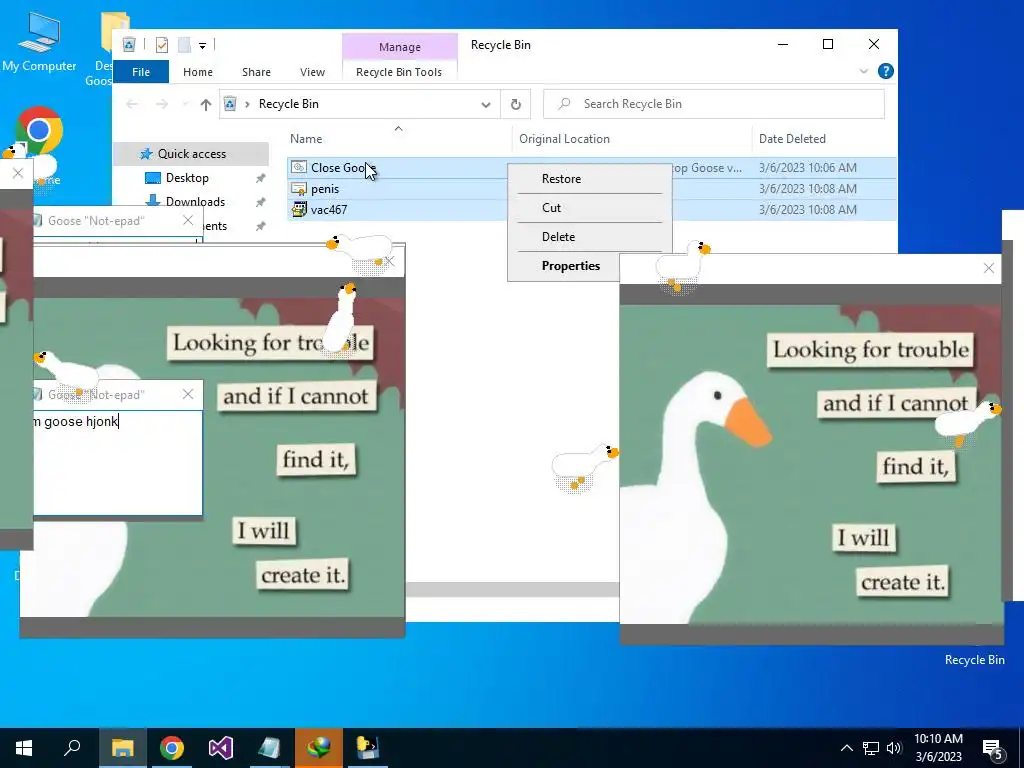Show hidden system tray icons
Image resolution: width=1024 pixels, height=768 pixels.
pyautogui.click(x=846, y=748)
